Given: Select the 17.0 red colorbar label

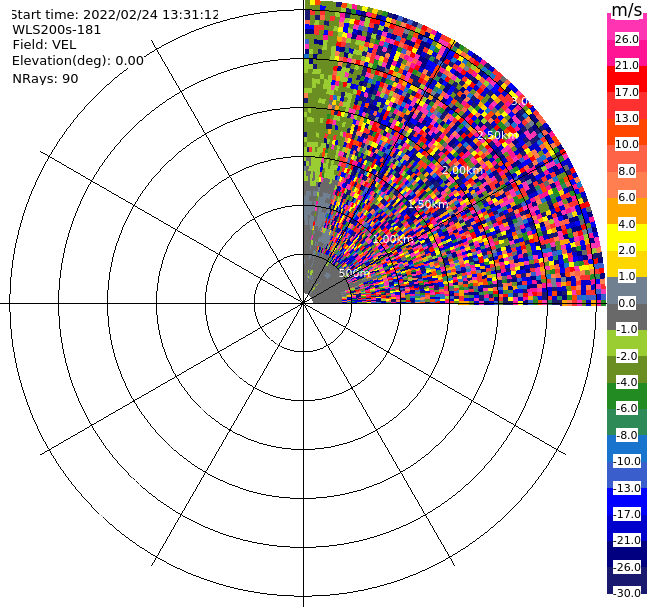Looking at the screenshot, I should [x=627, y=92].
